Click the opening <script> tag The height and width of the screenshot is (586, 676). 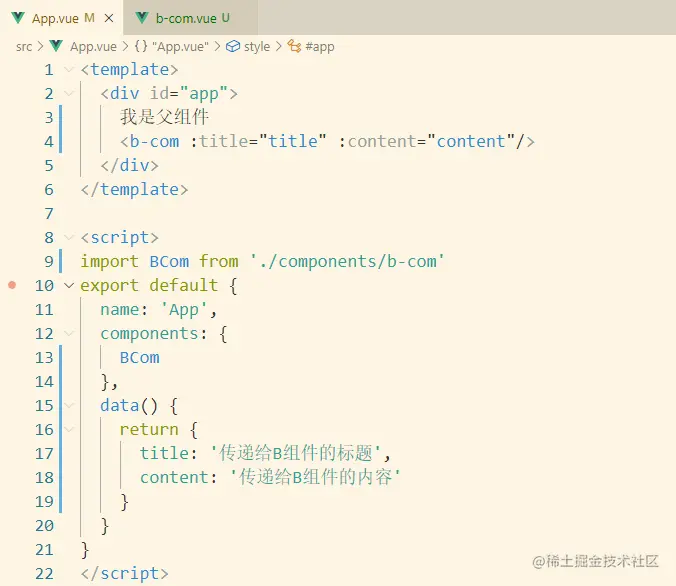119,238
